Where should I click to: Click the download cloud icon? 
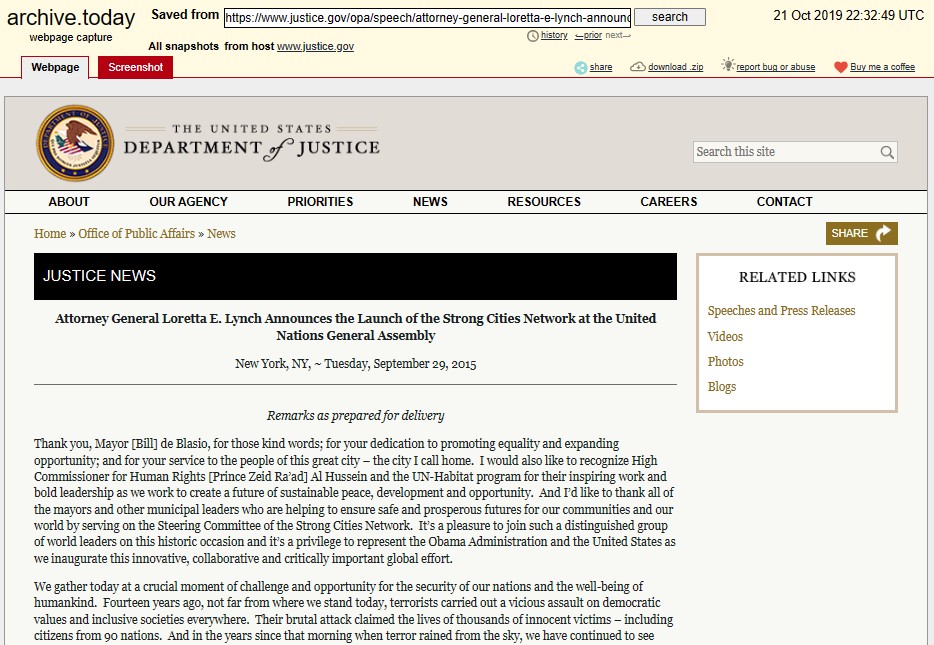[637, 67]
